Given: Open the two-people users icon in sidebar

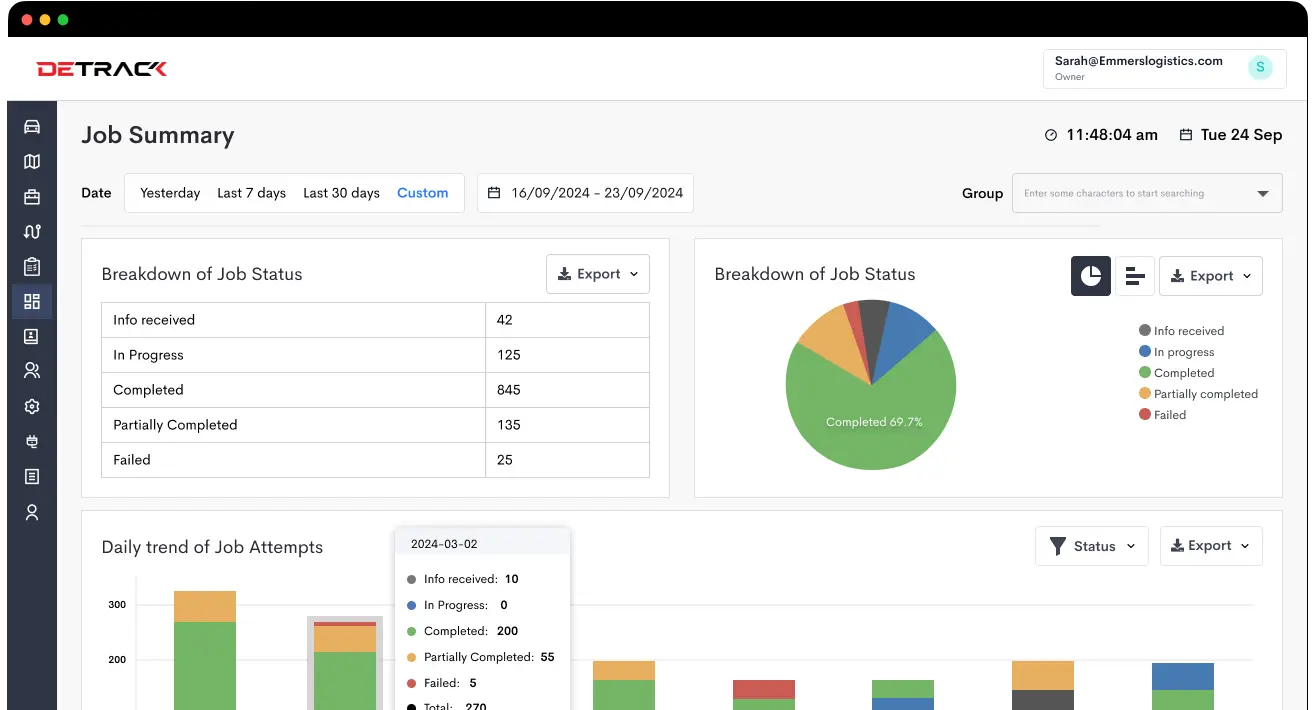Looking at the screenshot, I should 32,371.
